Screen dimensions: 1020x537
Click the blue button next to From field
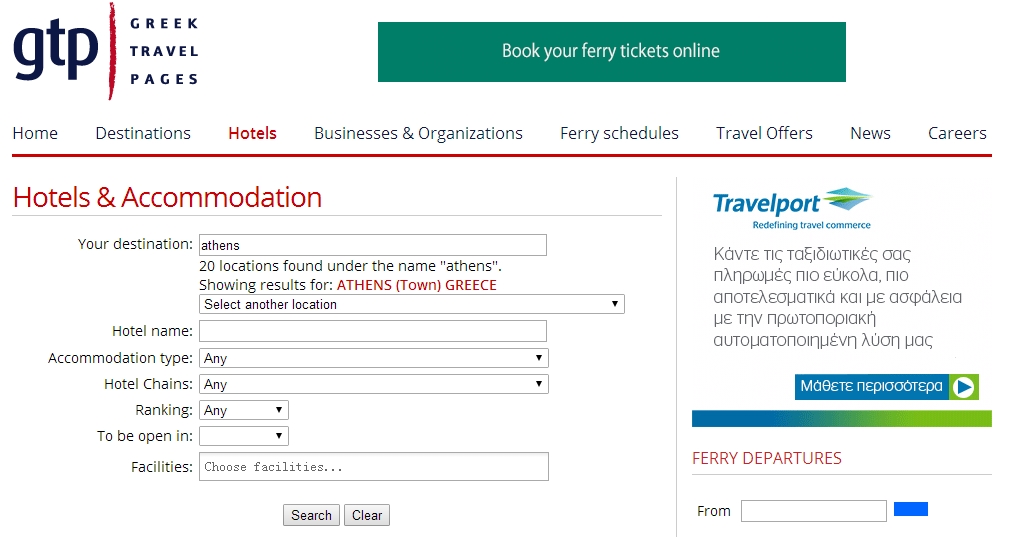pyautogui.click(x=911, y=509)
